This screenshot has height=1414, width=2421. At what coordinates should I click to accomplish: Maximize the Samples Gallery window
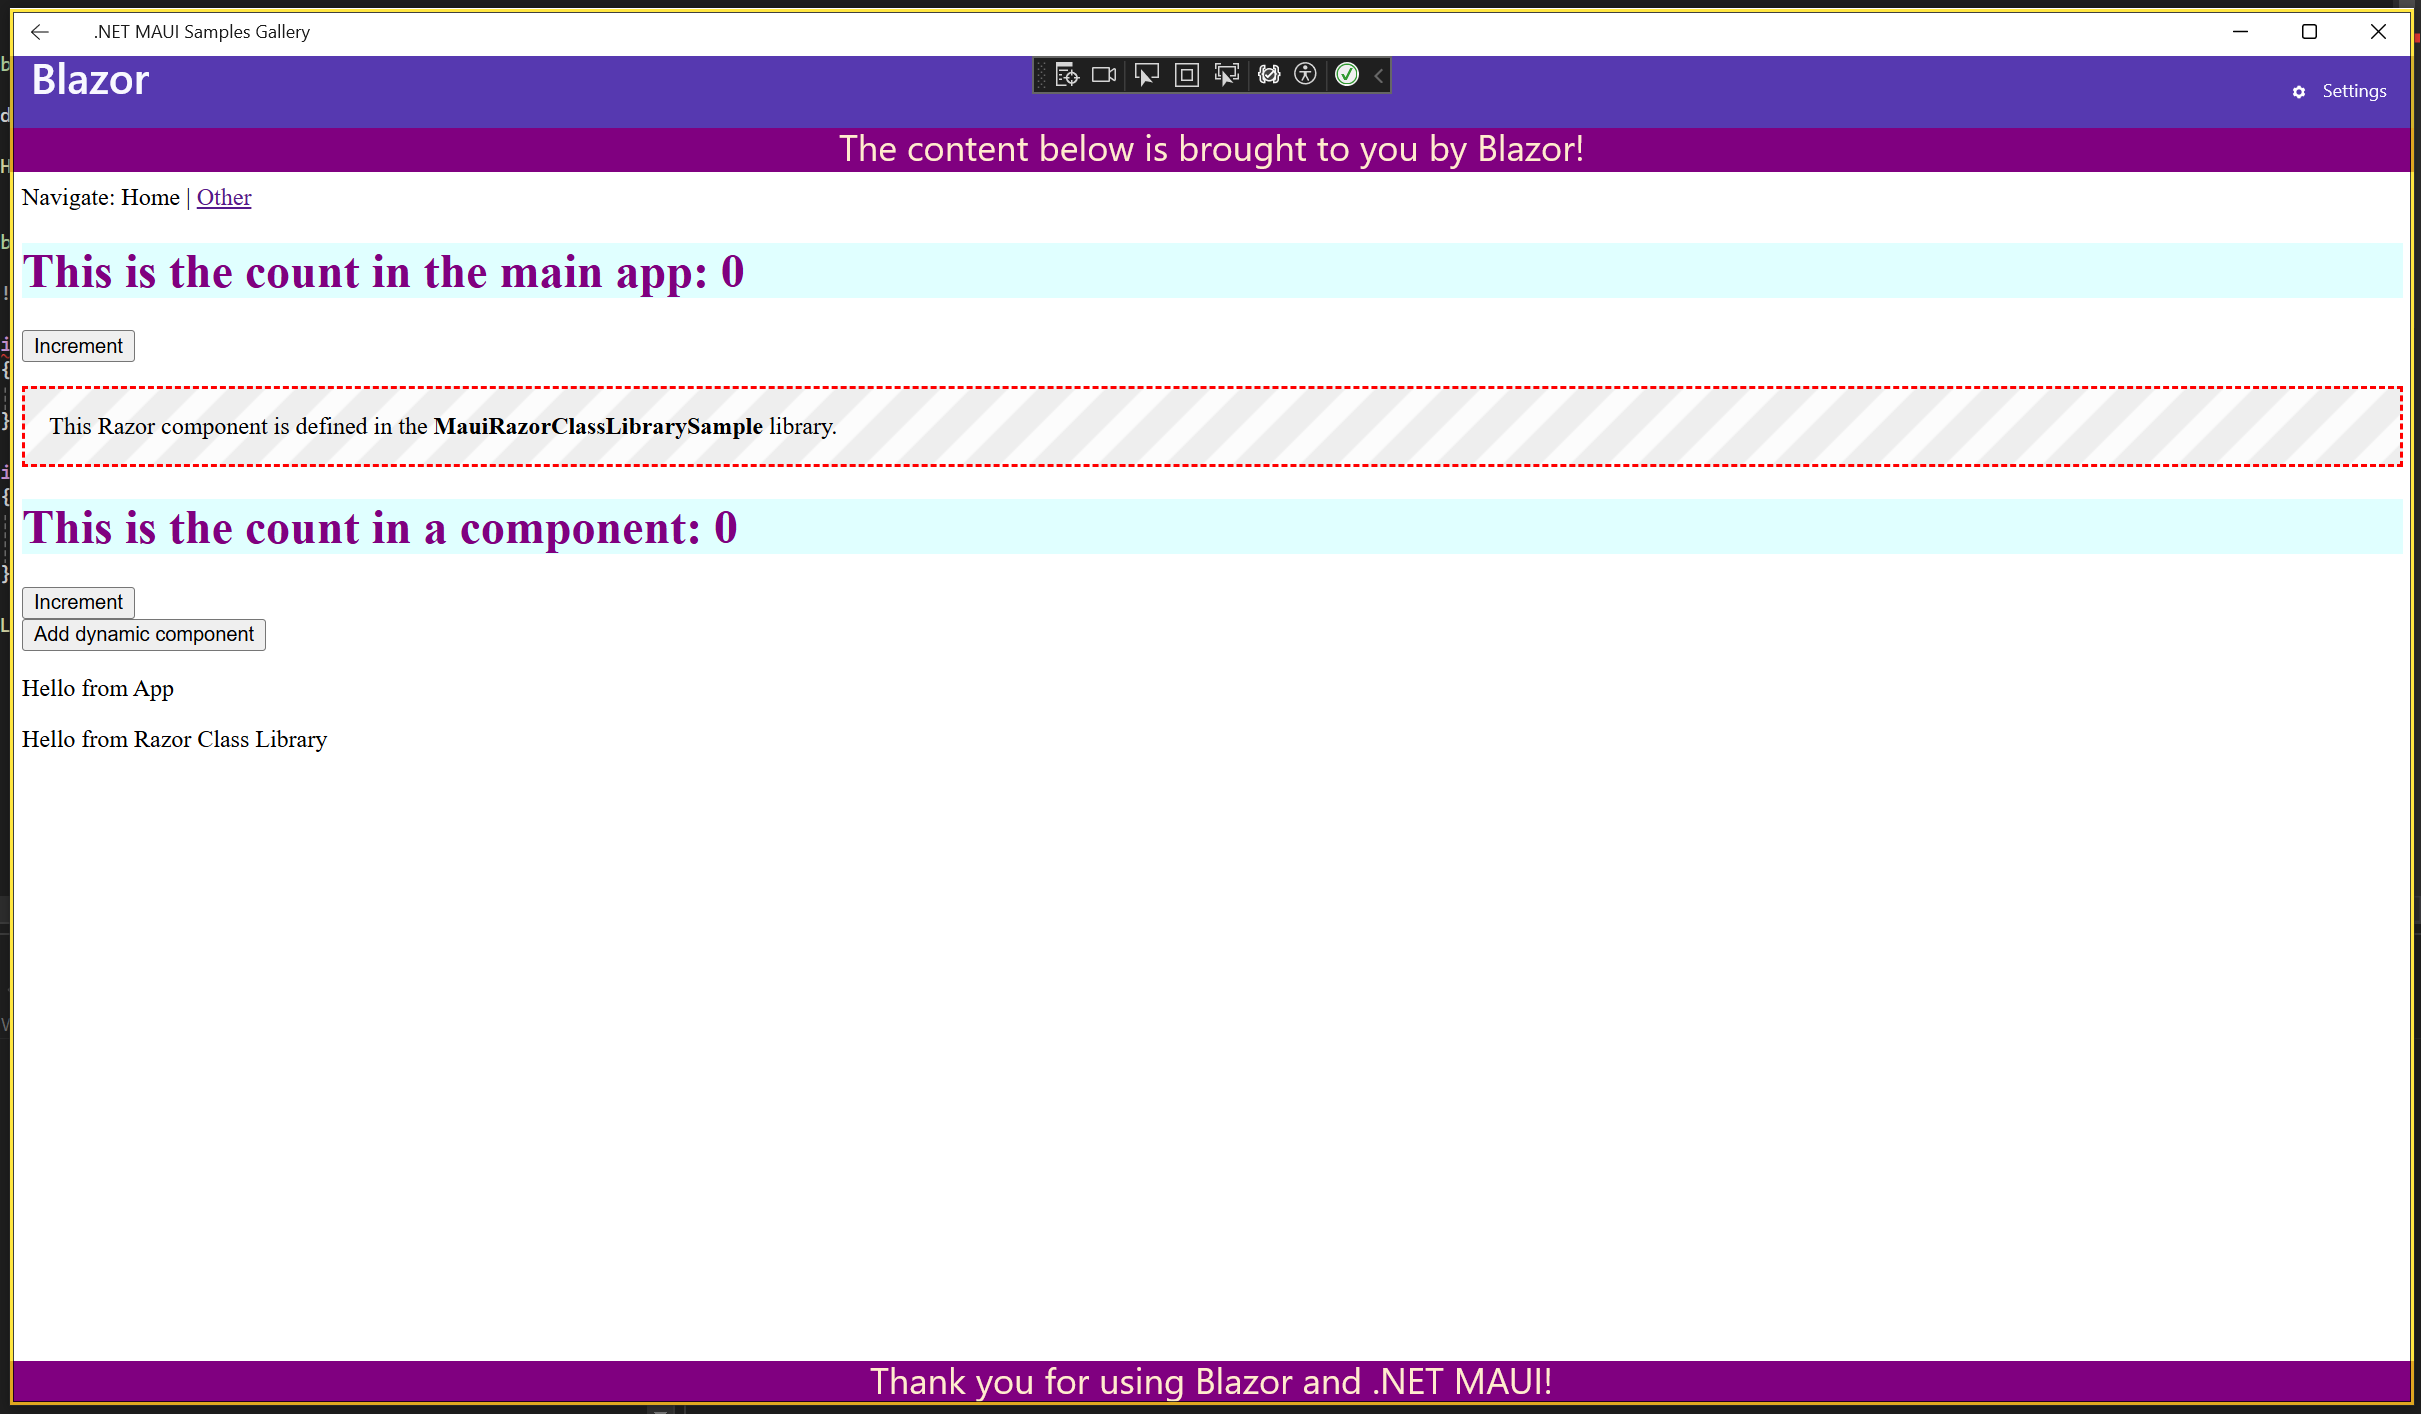click(2309, 32)
